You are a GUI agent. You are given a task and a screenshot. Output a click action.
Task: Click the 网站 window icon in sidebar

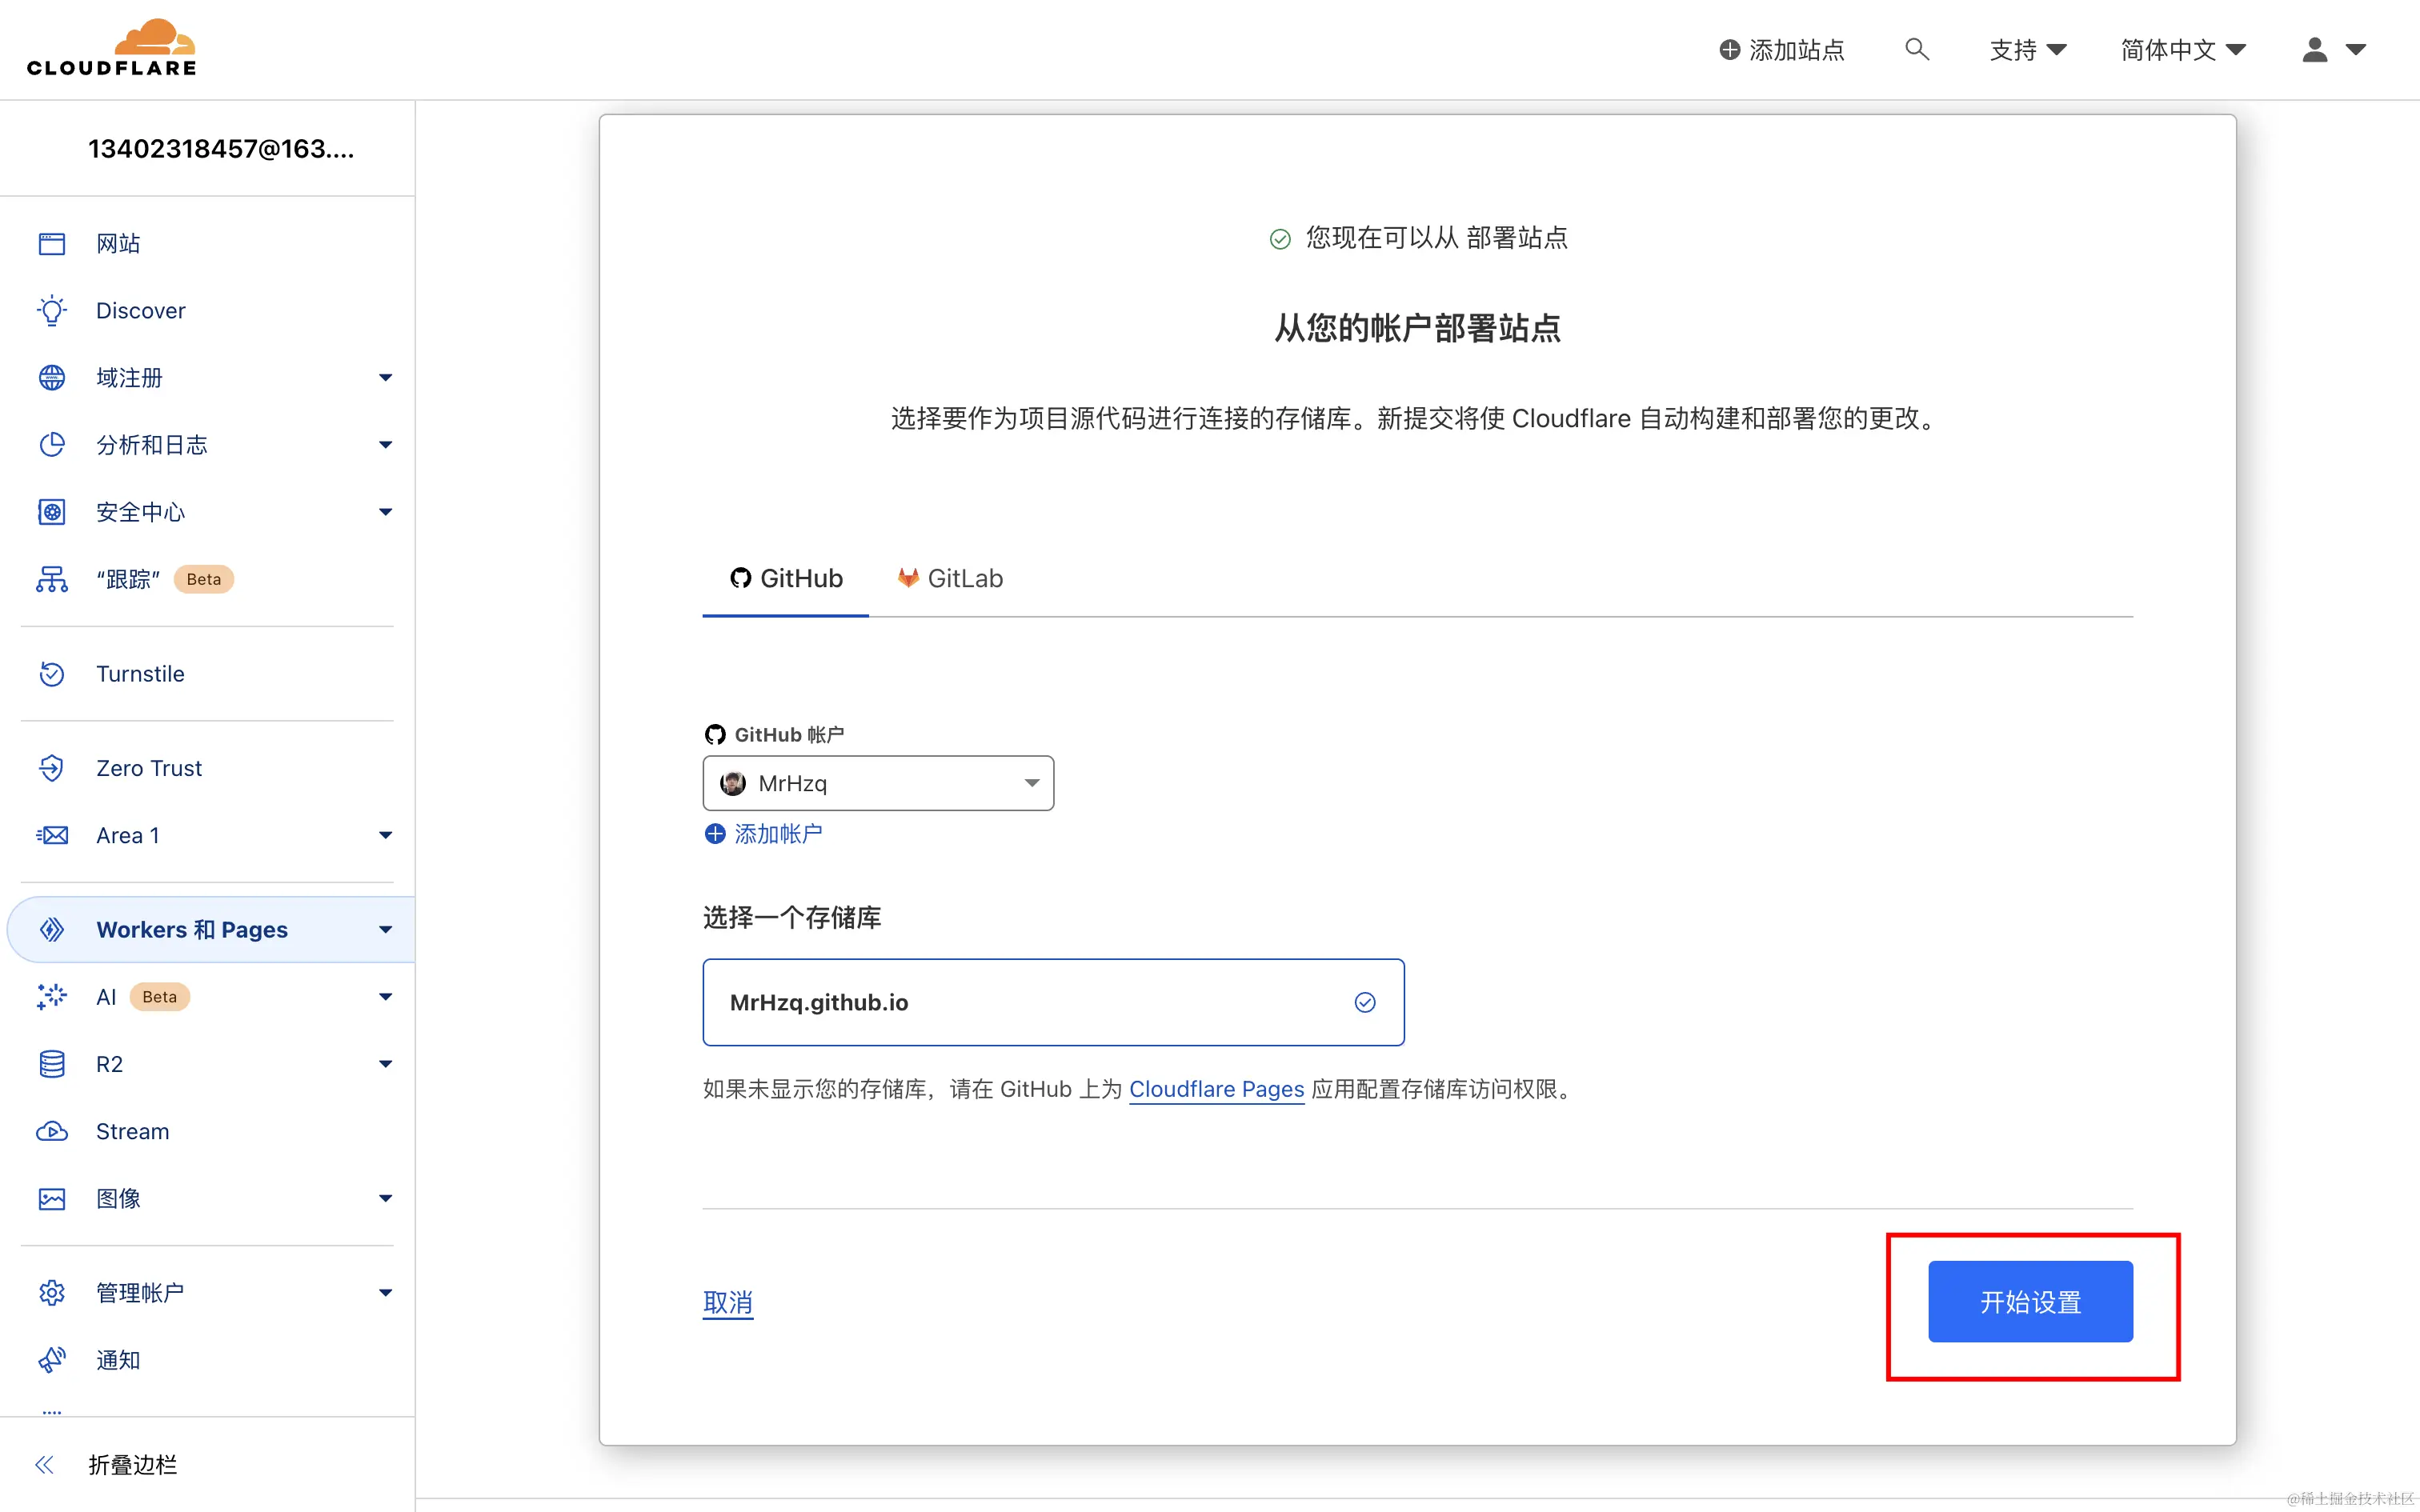(x=52, y=243)
